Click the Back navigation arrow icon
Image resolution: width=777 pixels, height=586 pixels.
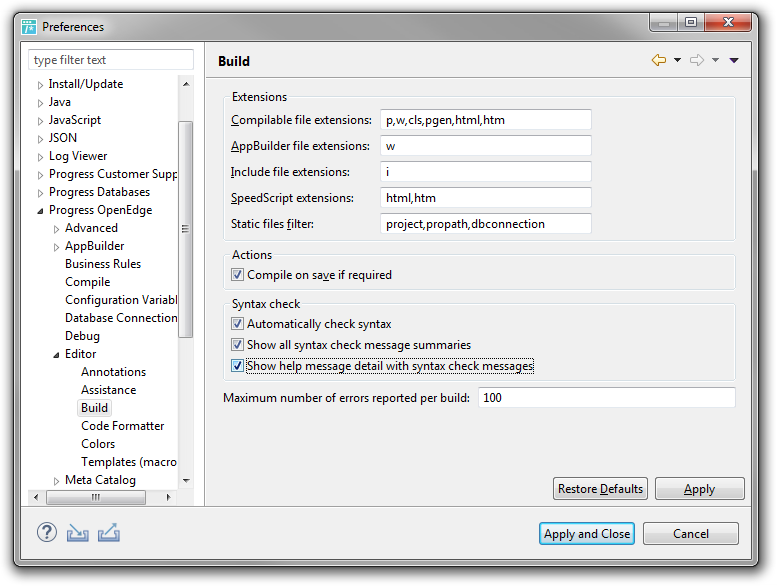tap(659, 60)
